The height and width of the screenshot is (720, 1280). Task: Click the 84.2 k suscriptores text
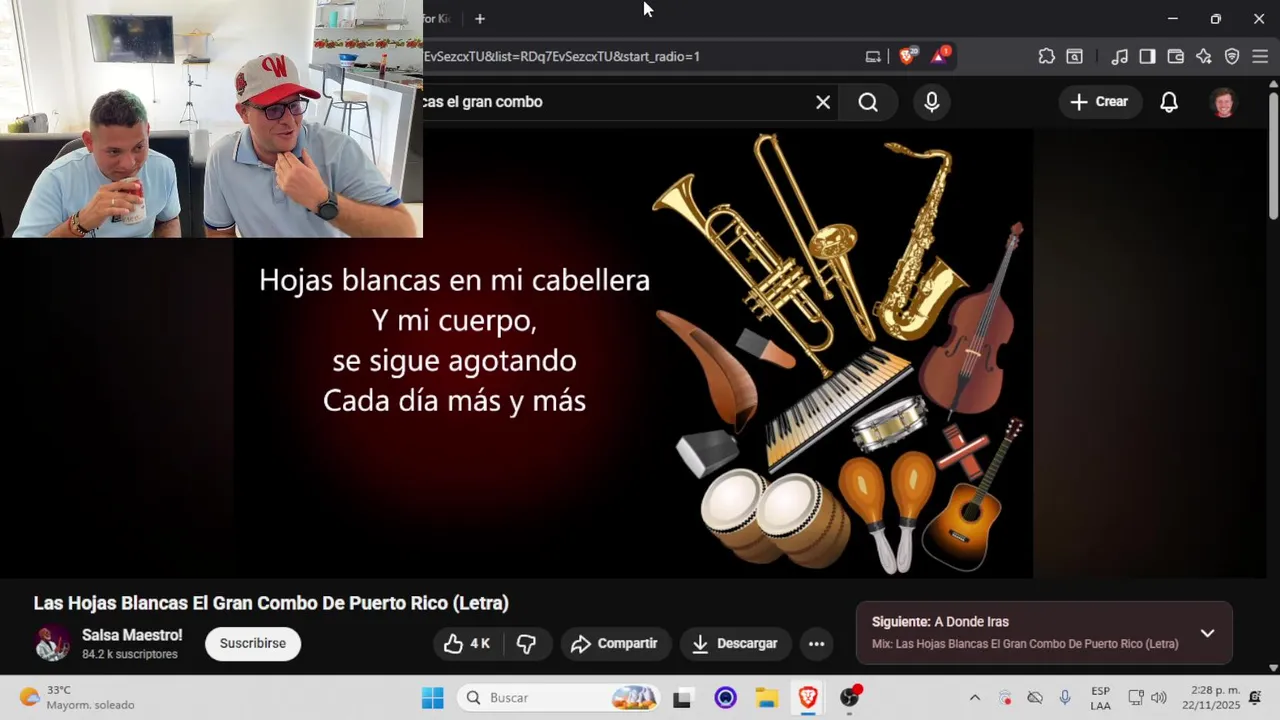(x=130, y=654)
